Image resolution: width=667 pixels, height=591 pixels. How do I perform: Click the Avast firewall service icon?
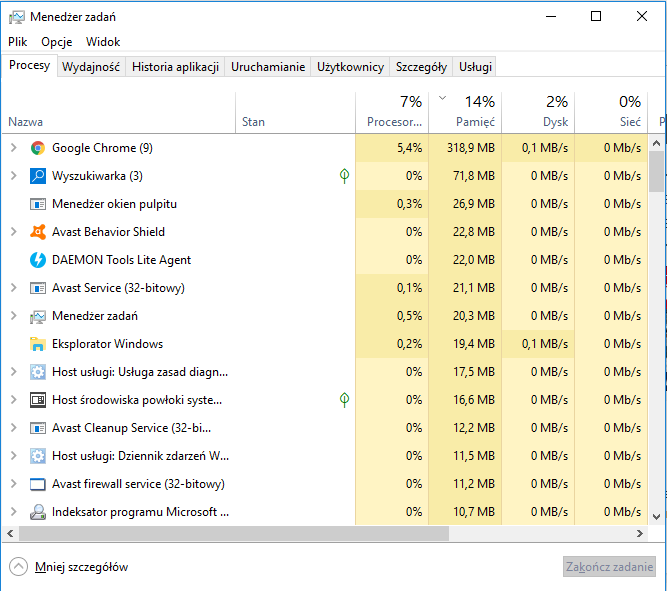tap(38, 484)
